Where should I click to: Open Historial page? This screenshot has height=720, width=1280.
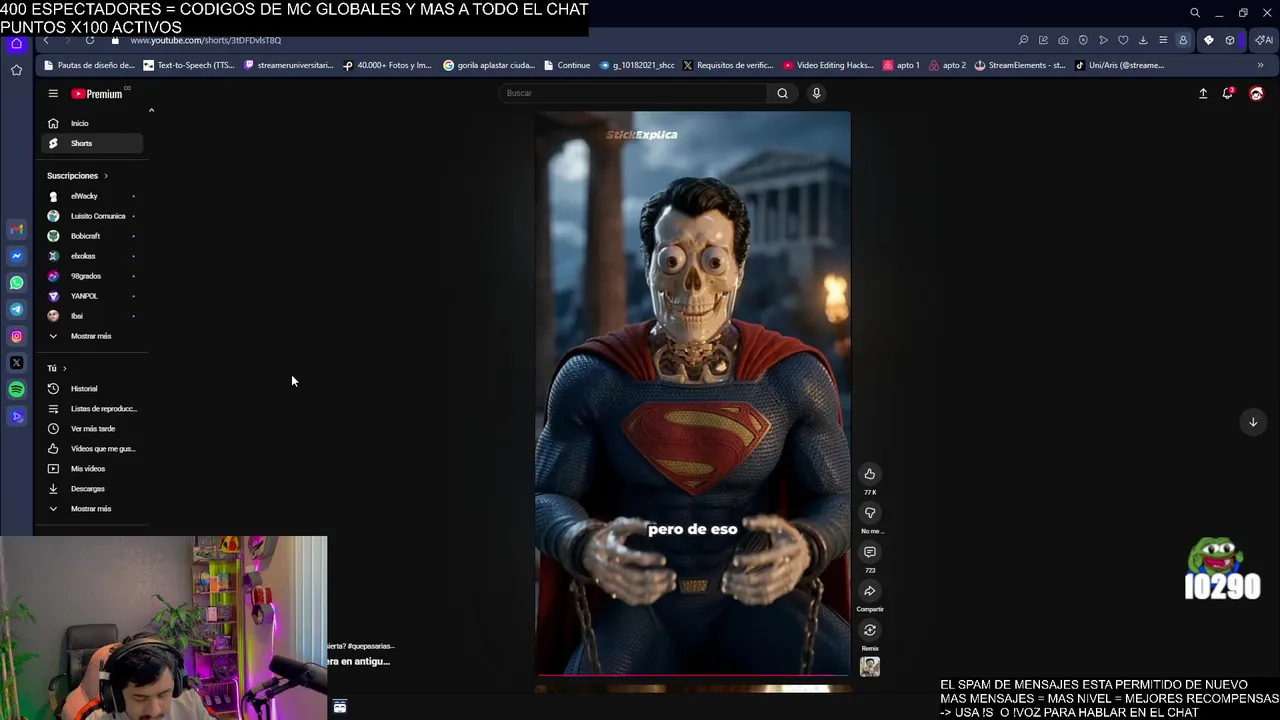click(x=92, y=388)
